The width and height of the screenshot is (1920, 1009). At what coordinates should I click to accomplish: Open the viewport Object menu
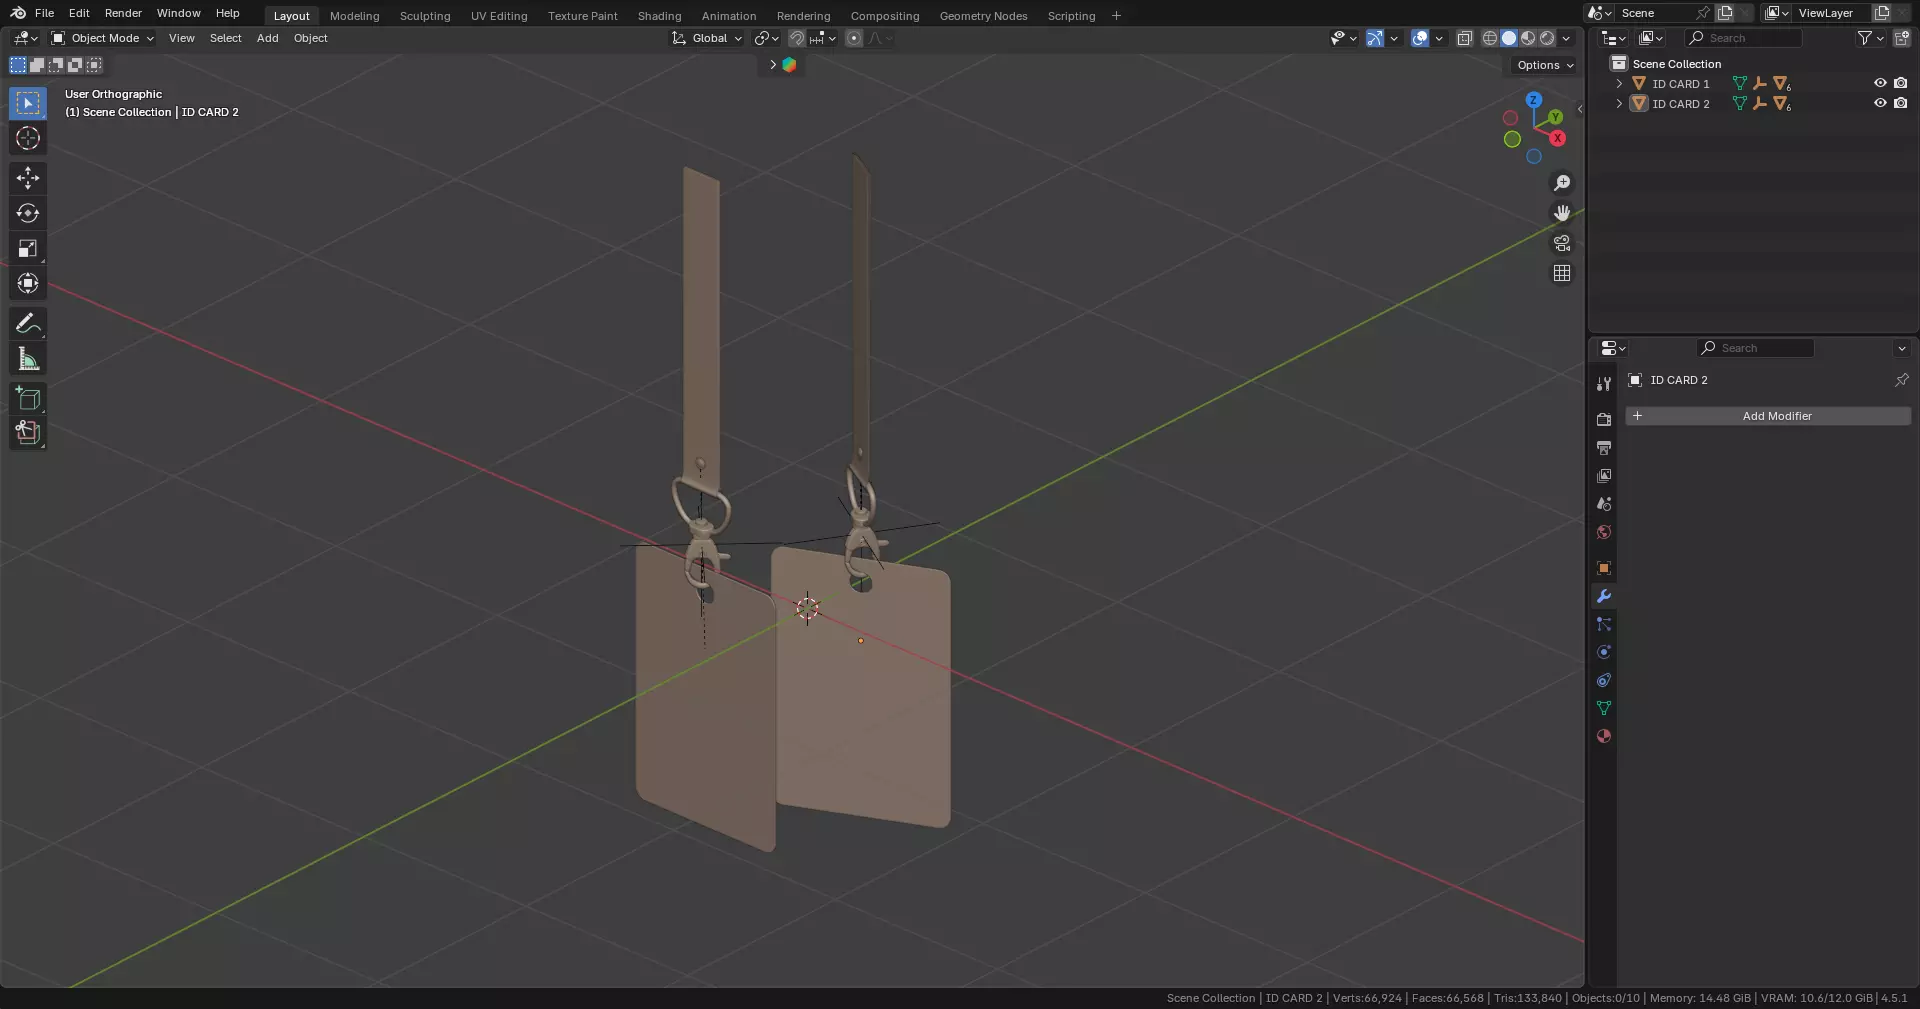(310, 38)
